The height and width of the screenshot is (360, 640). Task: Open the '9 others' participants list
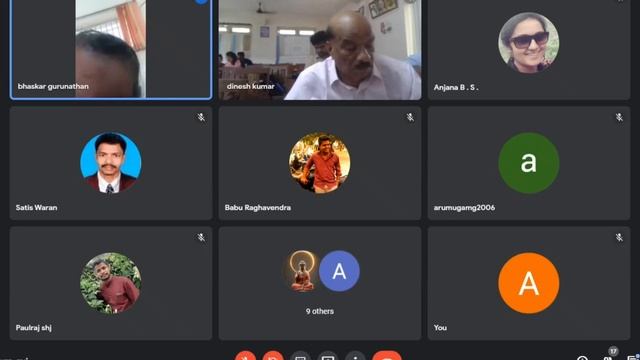pyautogui.click(x=320, y=283)
